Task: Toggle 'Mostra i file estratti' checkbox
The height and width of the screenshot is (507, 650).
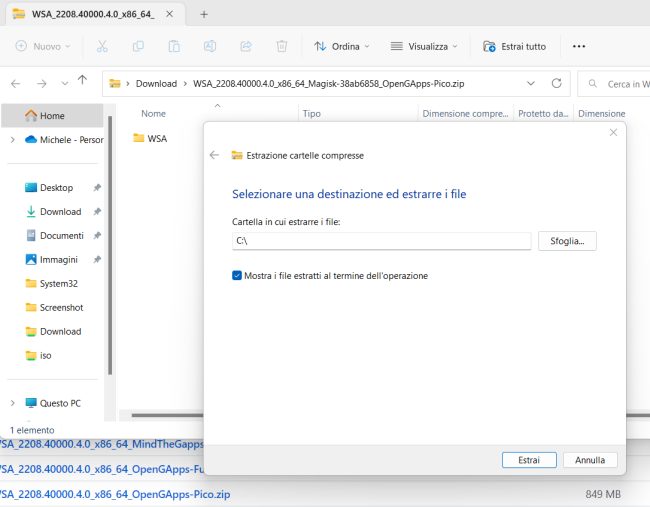Action: click(237, 276)
